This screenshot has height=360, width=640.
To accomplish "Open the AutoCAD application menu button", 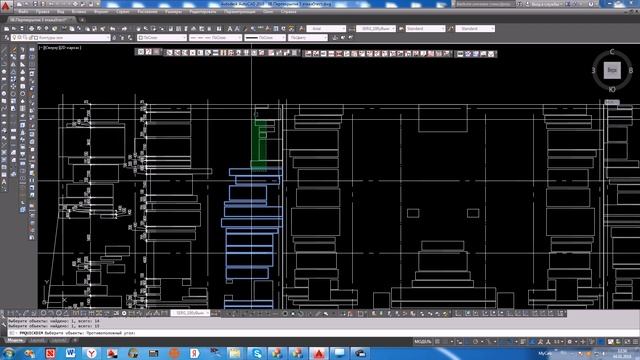I will 5,6.
